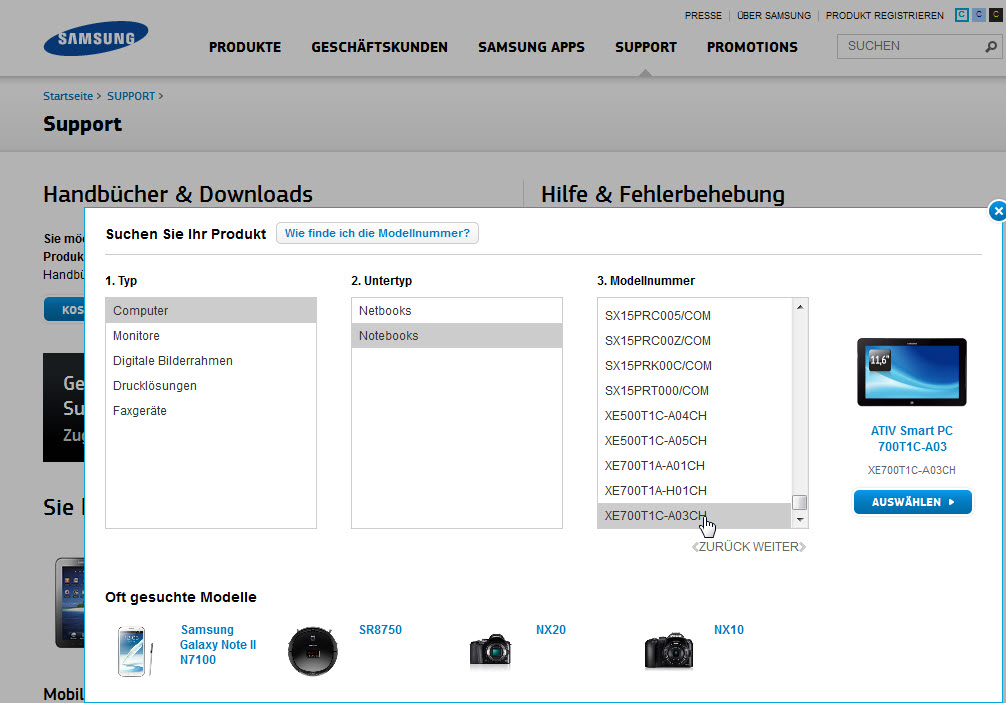Select model XE700T1A-H01CH
The image size is (1006, 703).
tap(695, 491)
